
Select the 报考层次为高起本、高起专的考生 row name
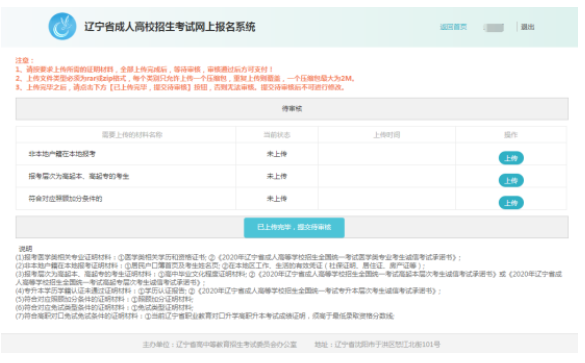pos(79,176)
